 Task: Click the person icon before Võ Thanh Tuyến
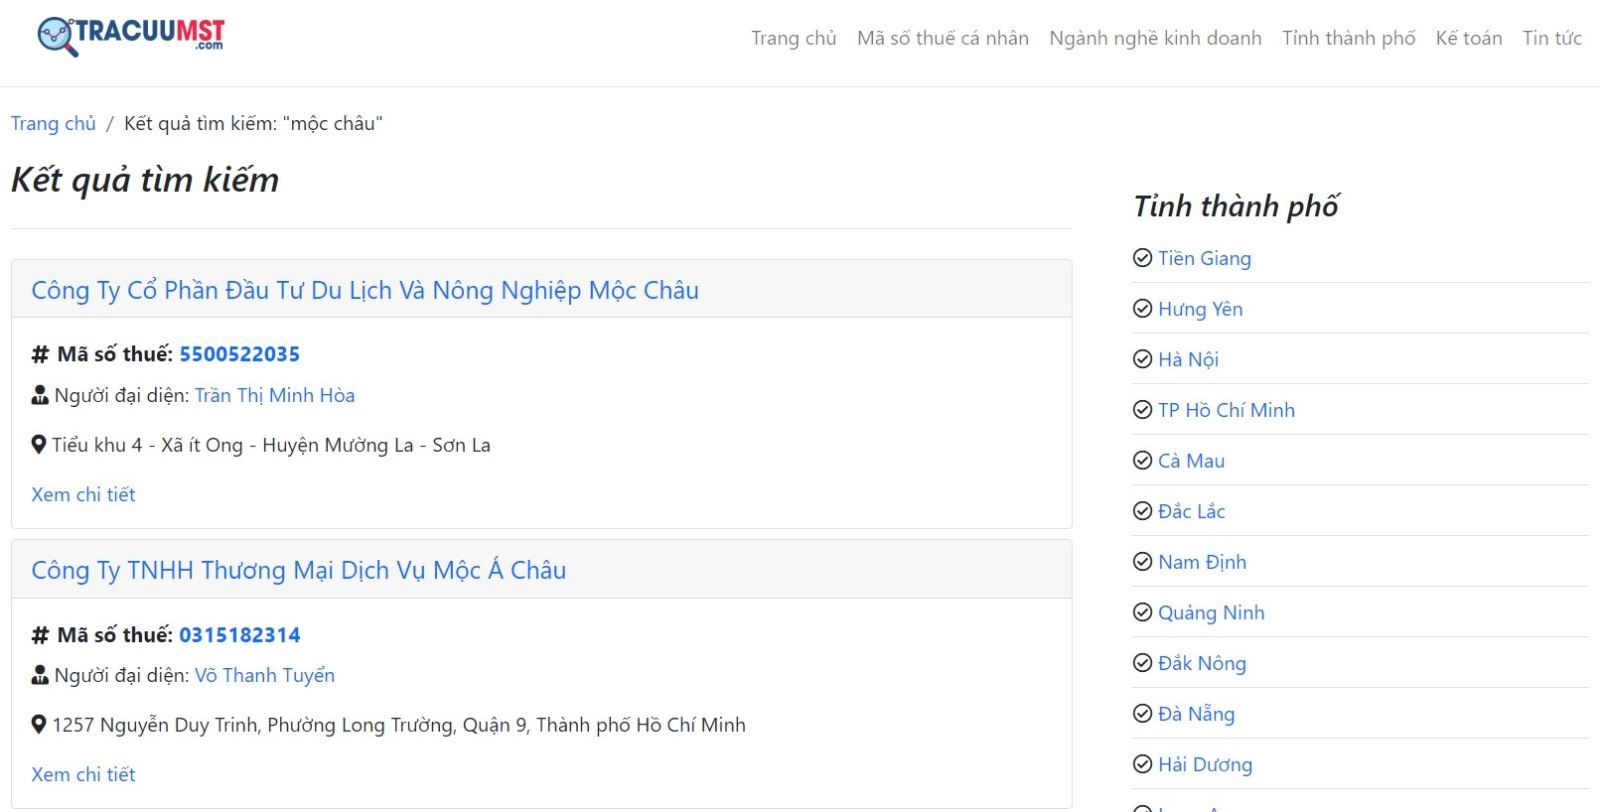point(40,675)
